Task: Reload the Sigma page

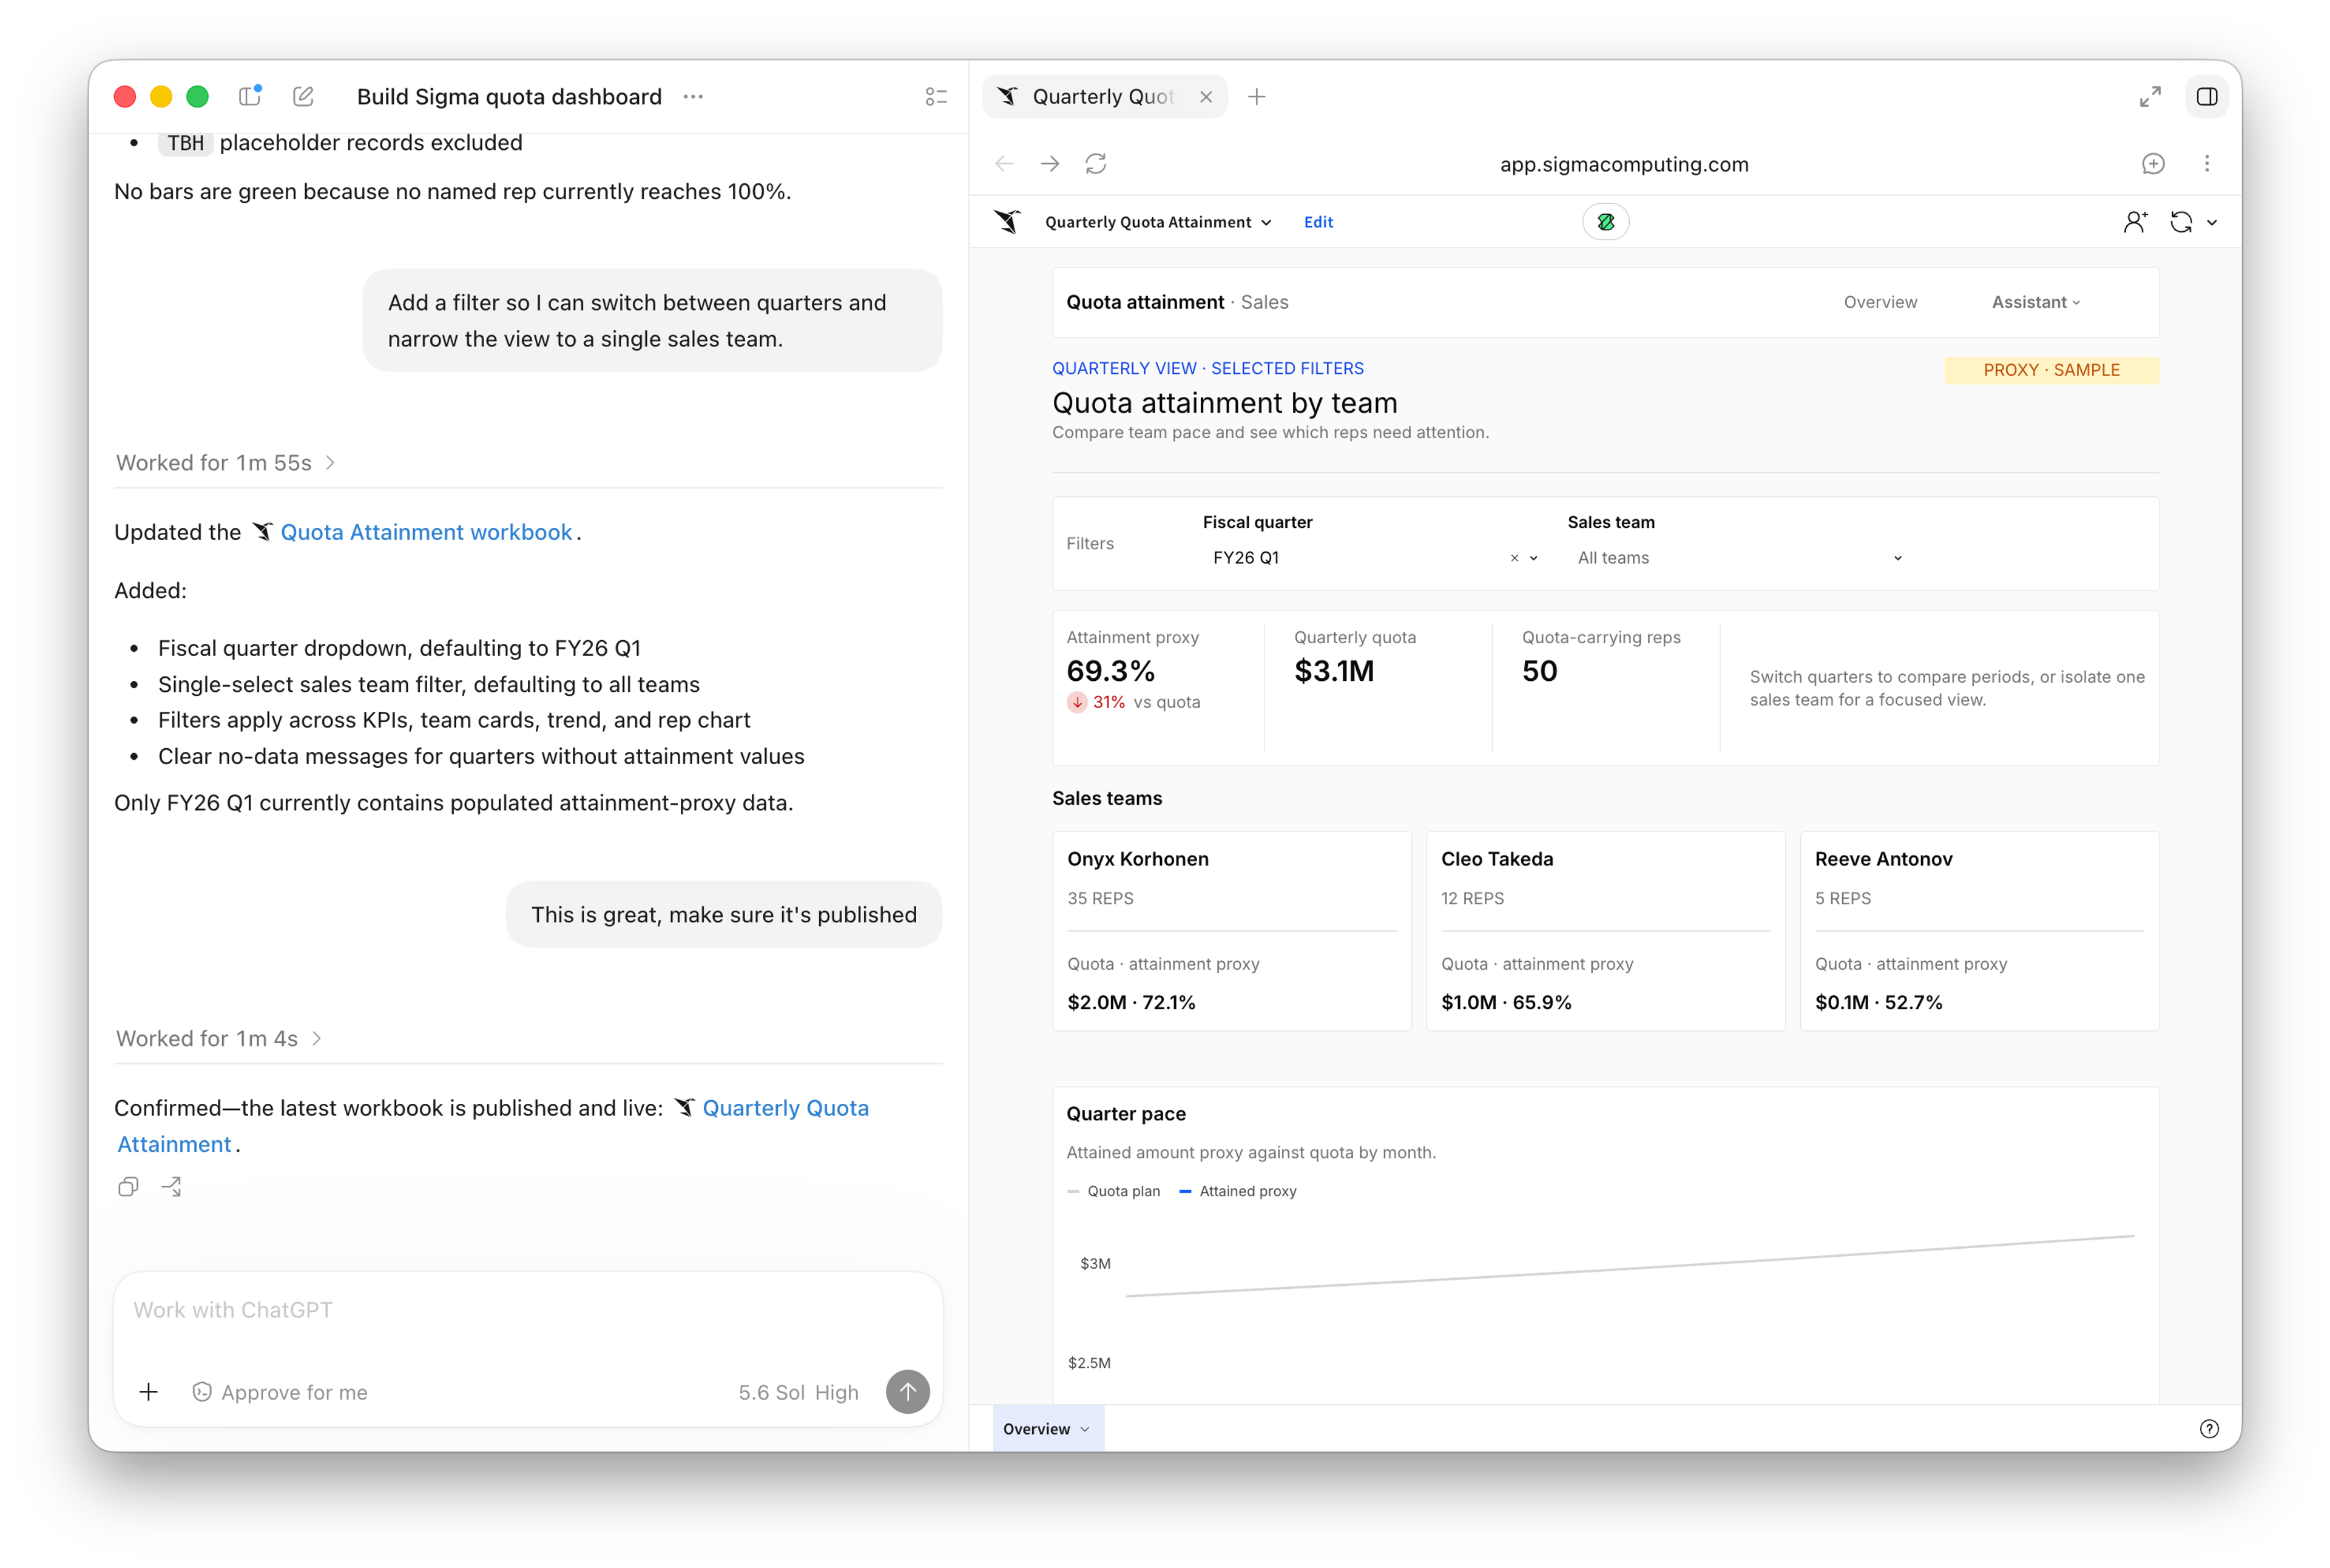Action: click(x=1096, y=163)
